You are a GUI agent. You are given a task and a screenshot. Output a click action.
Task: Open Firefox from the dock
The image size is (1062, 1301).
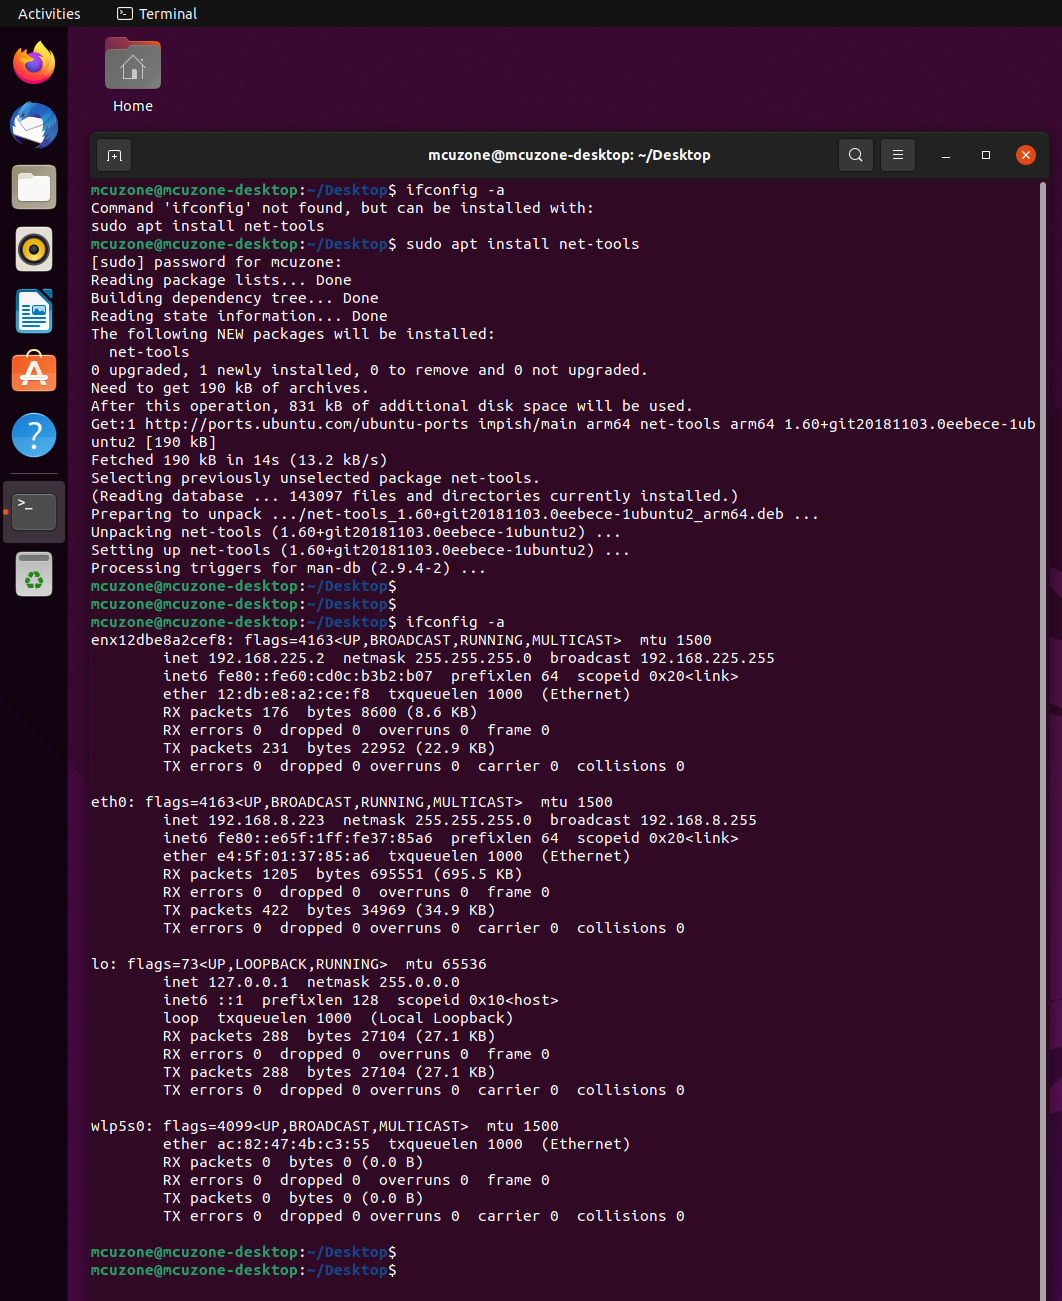[x=33, y=62]
